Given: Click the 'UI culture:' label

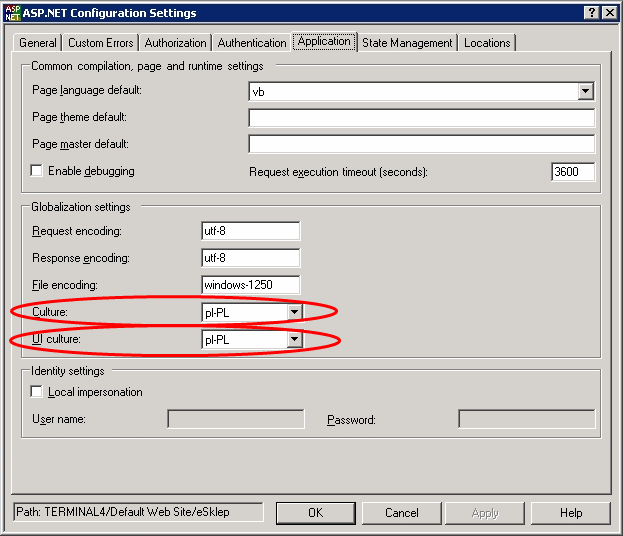Looking at the screenshot, I should coord(56,339).
